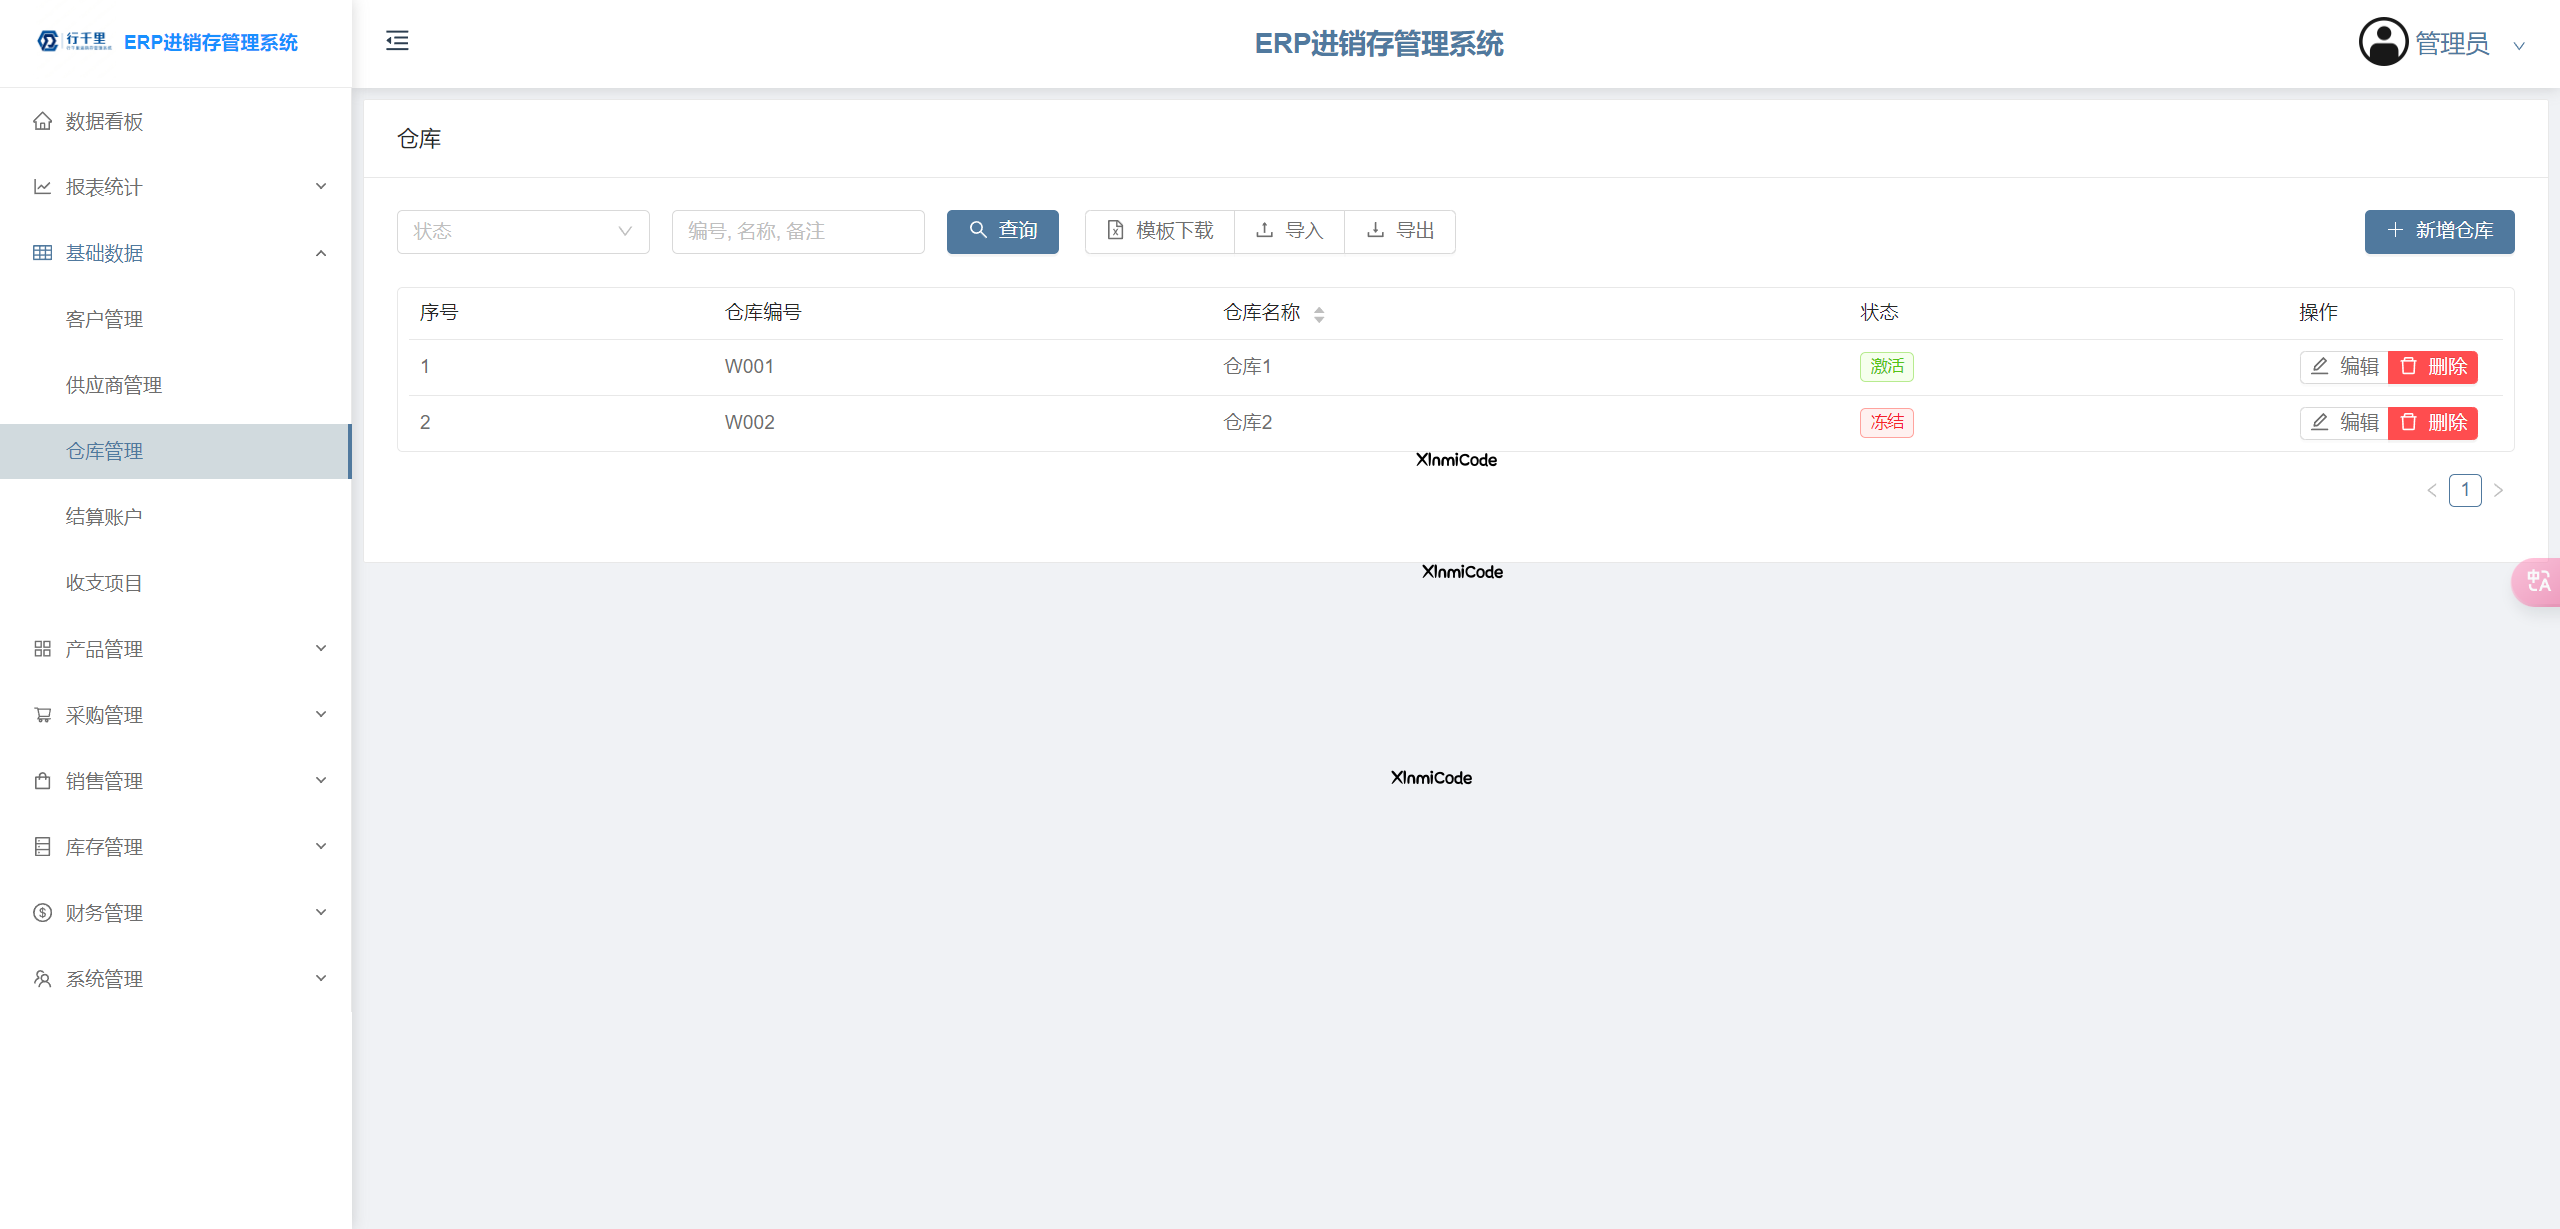The width and height of the screenshot is (2560, 1229).
Task: Open the 仓库管理 menu item
Action: (104, 451)
